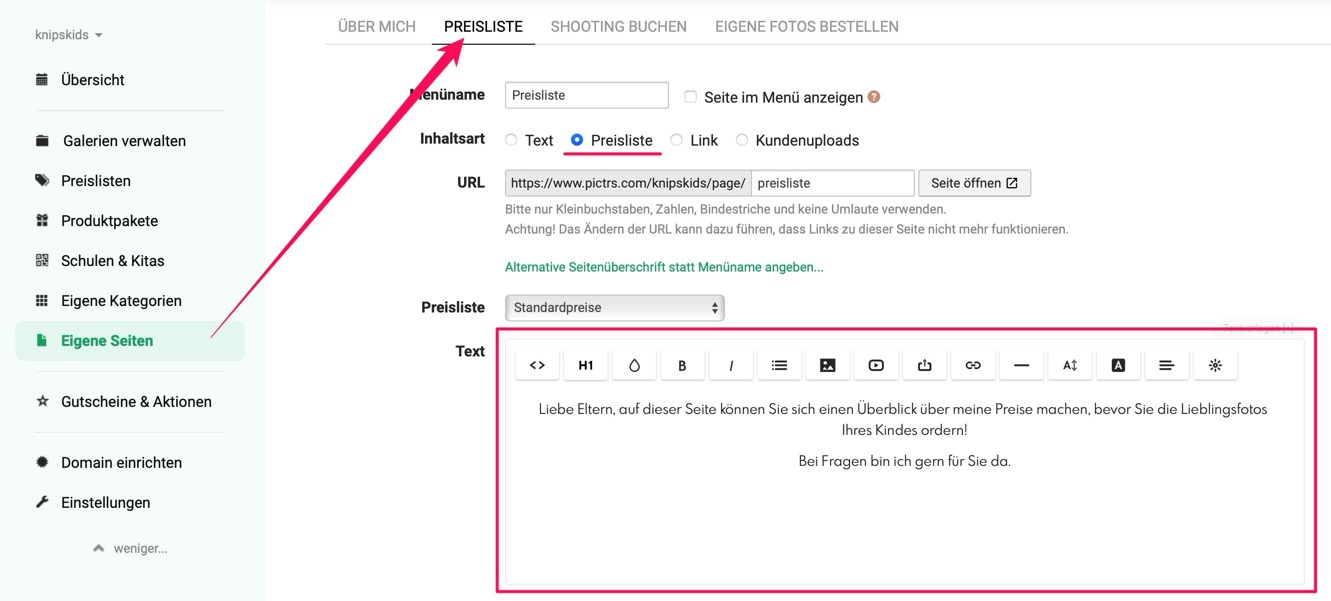Toggle bold formatting in text editor

(682, 366)
